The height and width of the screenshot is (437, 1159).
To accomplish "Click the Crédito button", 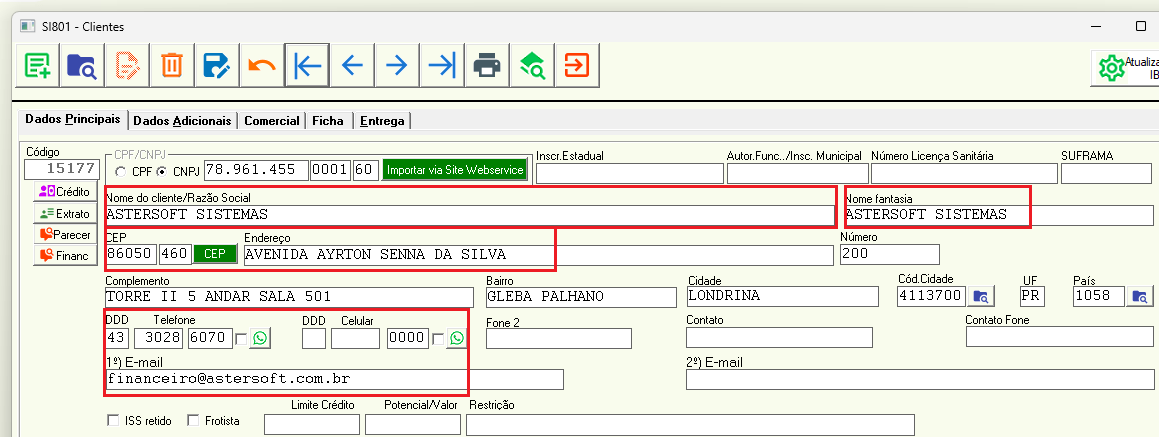I will tap(64, 192).
